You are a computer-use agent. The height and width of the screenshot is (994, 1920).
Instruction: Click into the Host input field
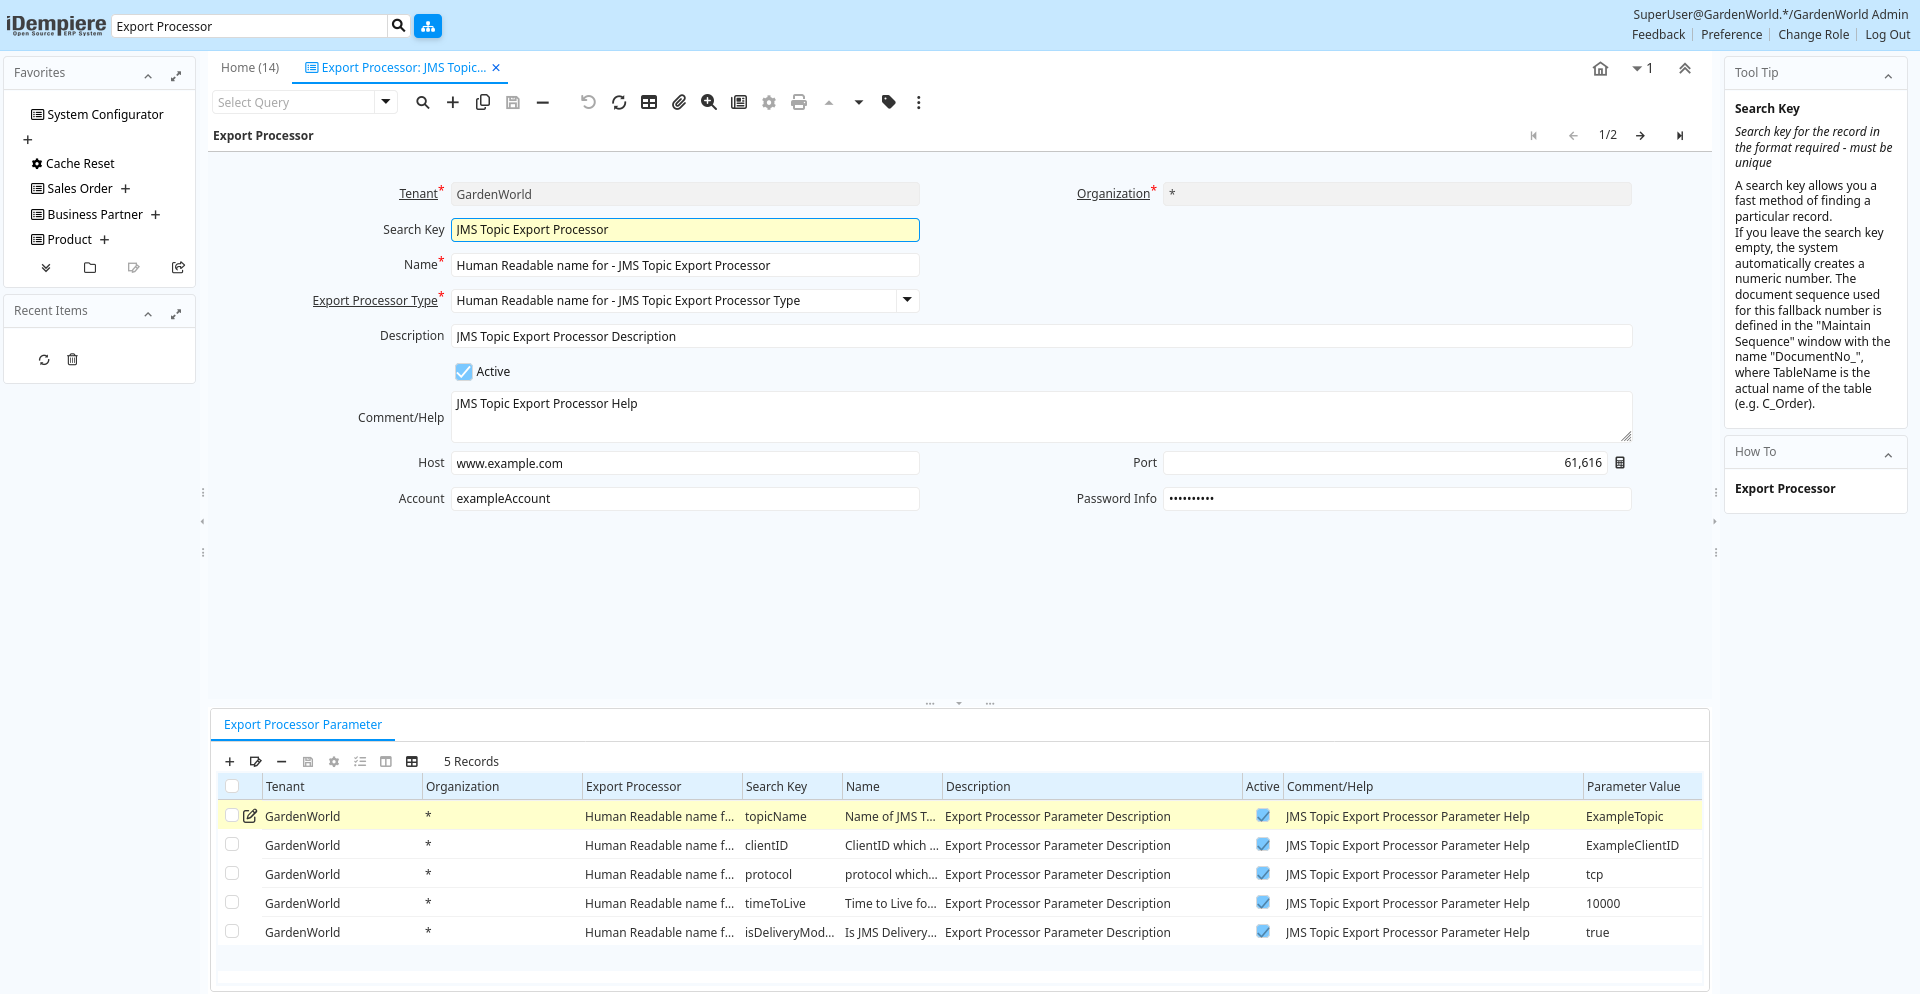[x=685, y=463]
